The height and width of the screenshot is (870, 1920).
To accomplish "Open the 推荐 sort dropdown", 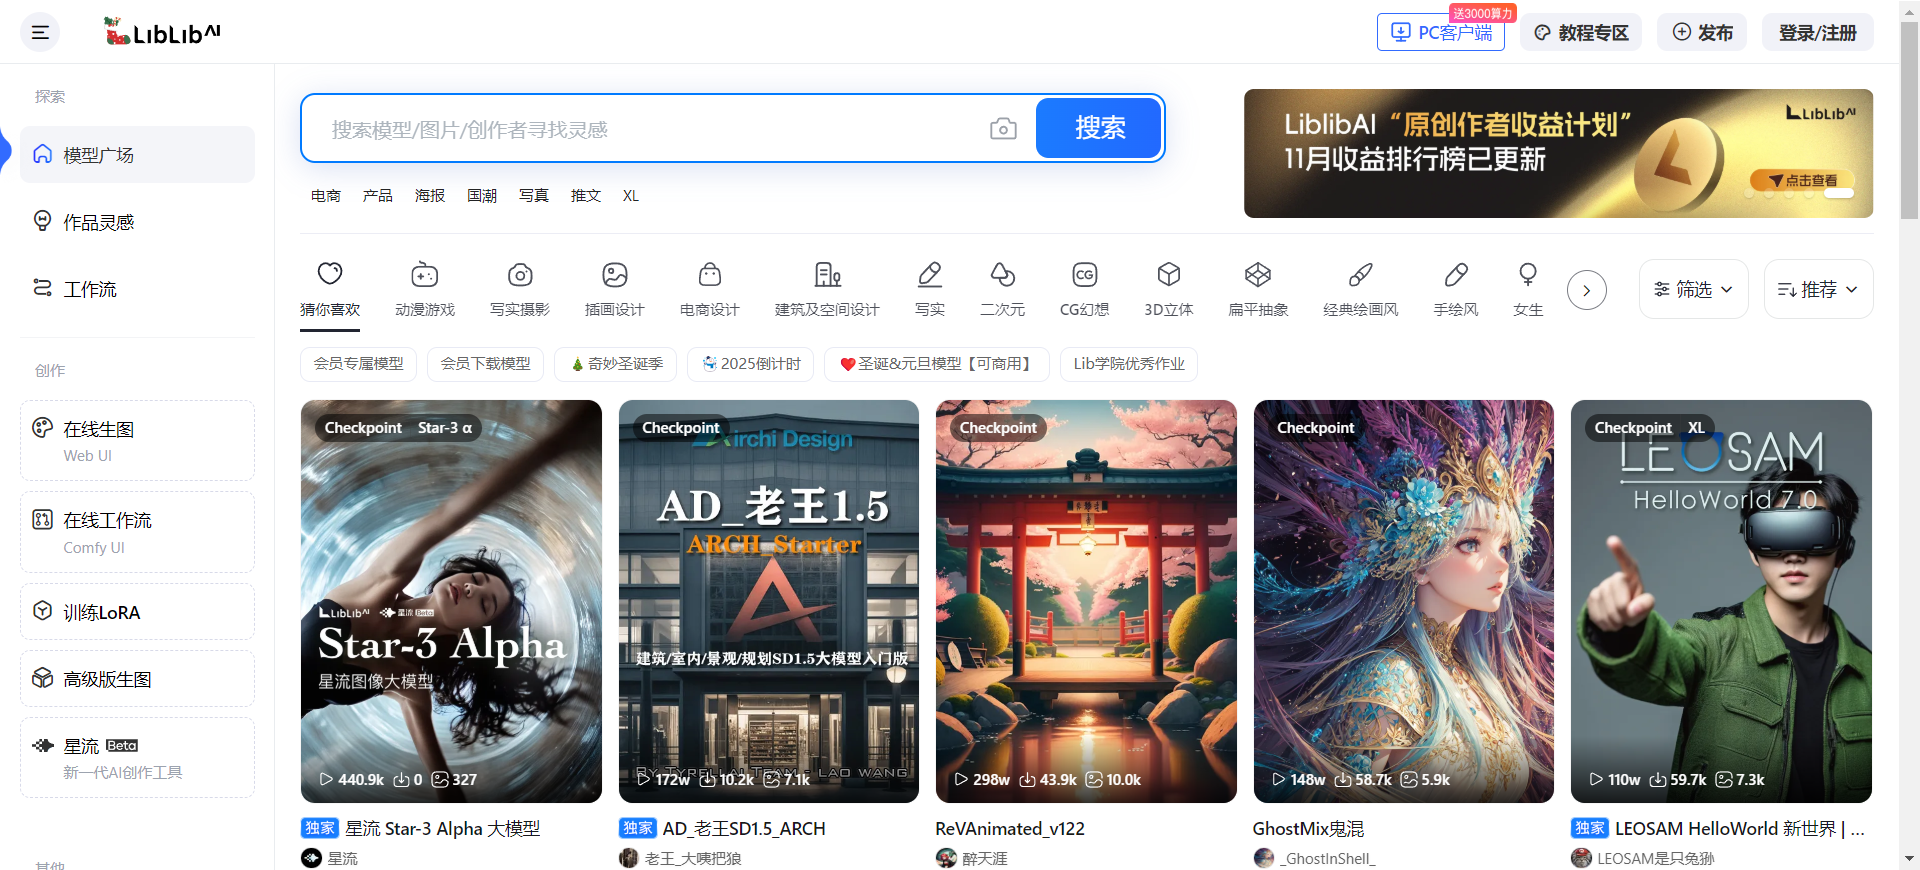I will pos(1818,289).
